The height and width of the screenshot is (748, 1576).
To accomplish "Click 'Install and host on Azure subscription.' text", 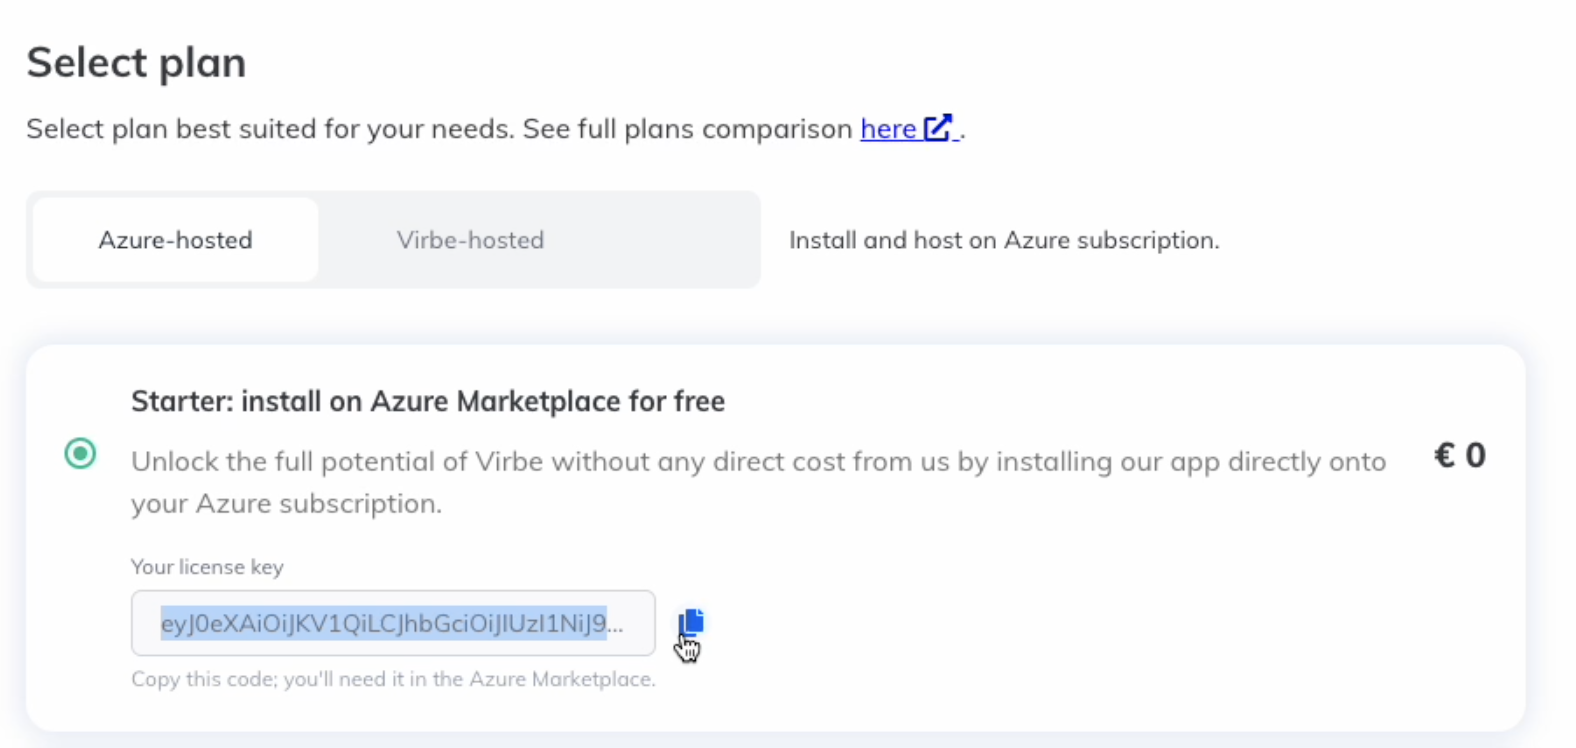I will 1004,240.
